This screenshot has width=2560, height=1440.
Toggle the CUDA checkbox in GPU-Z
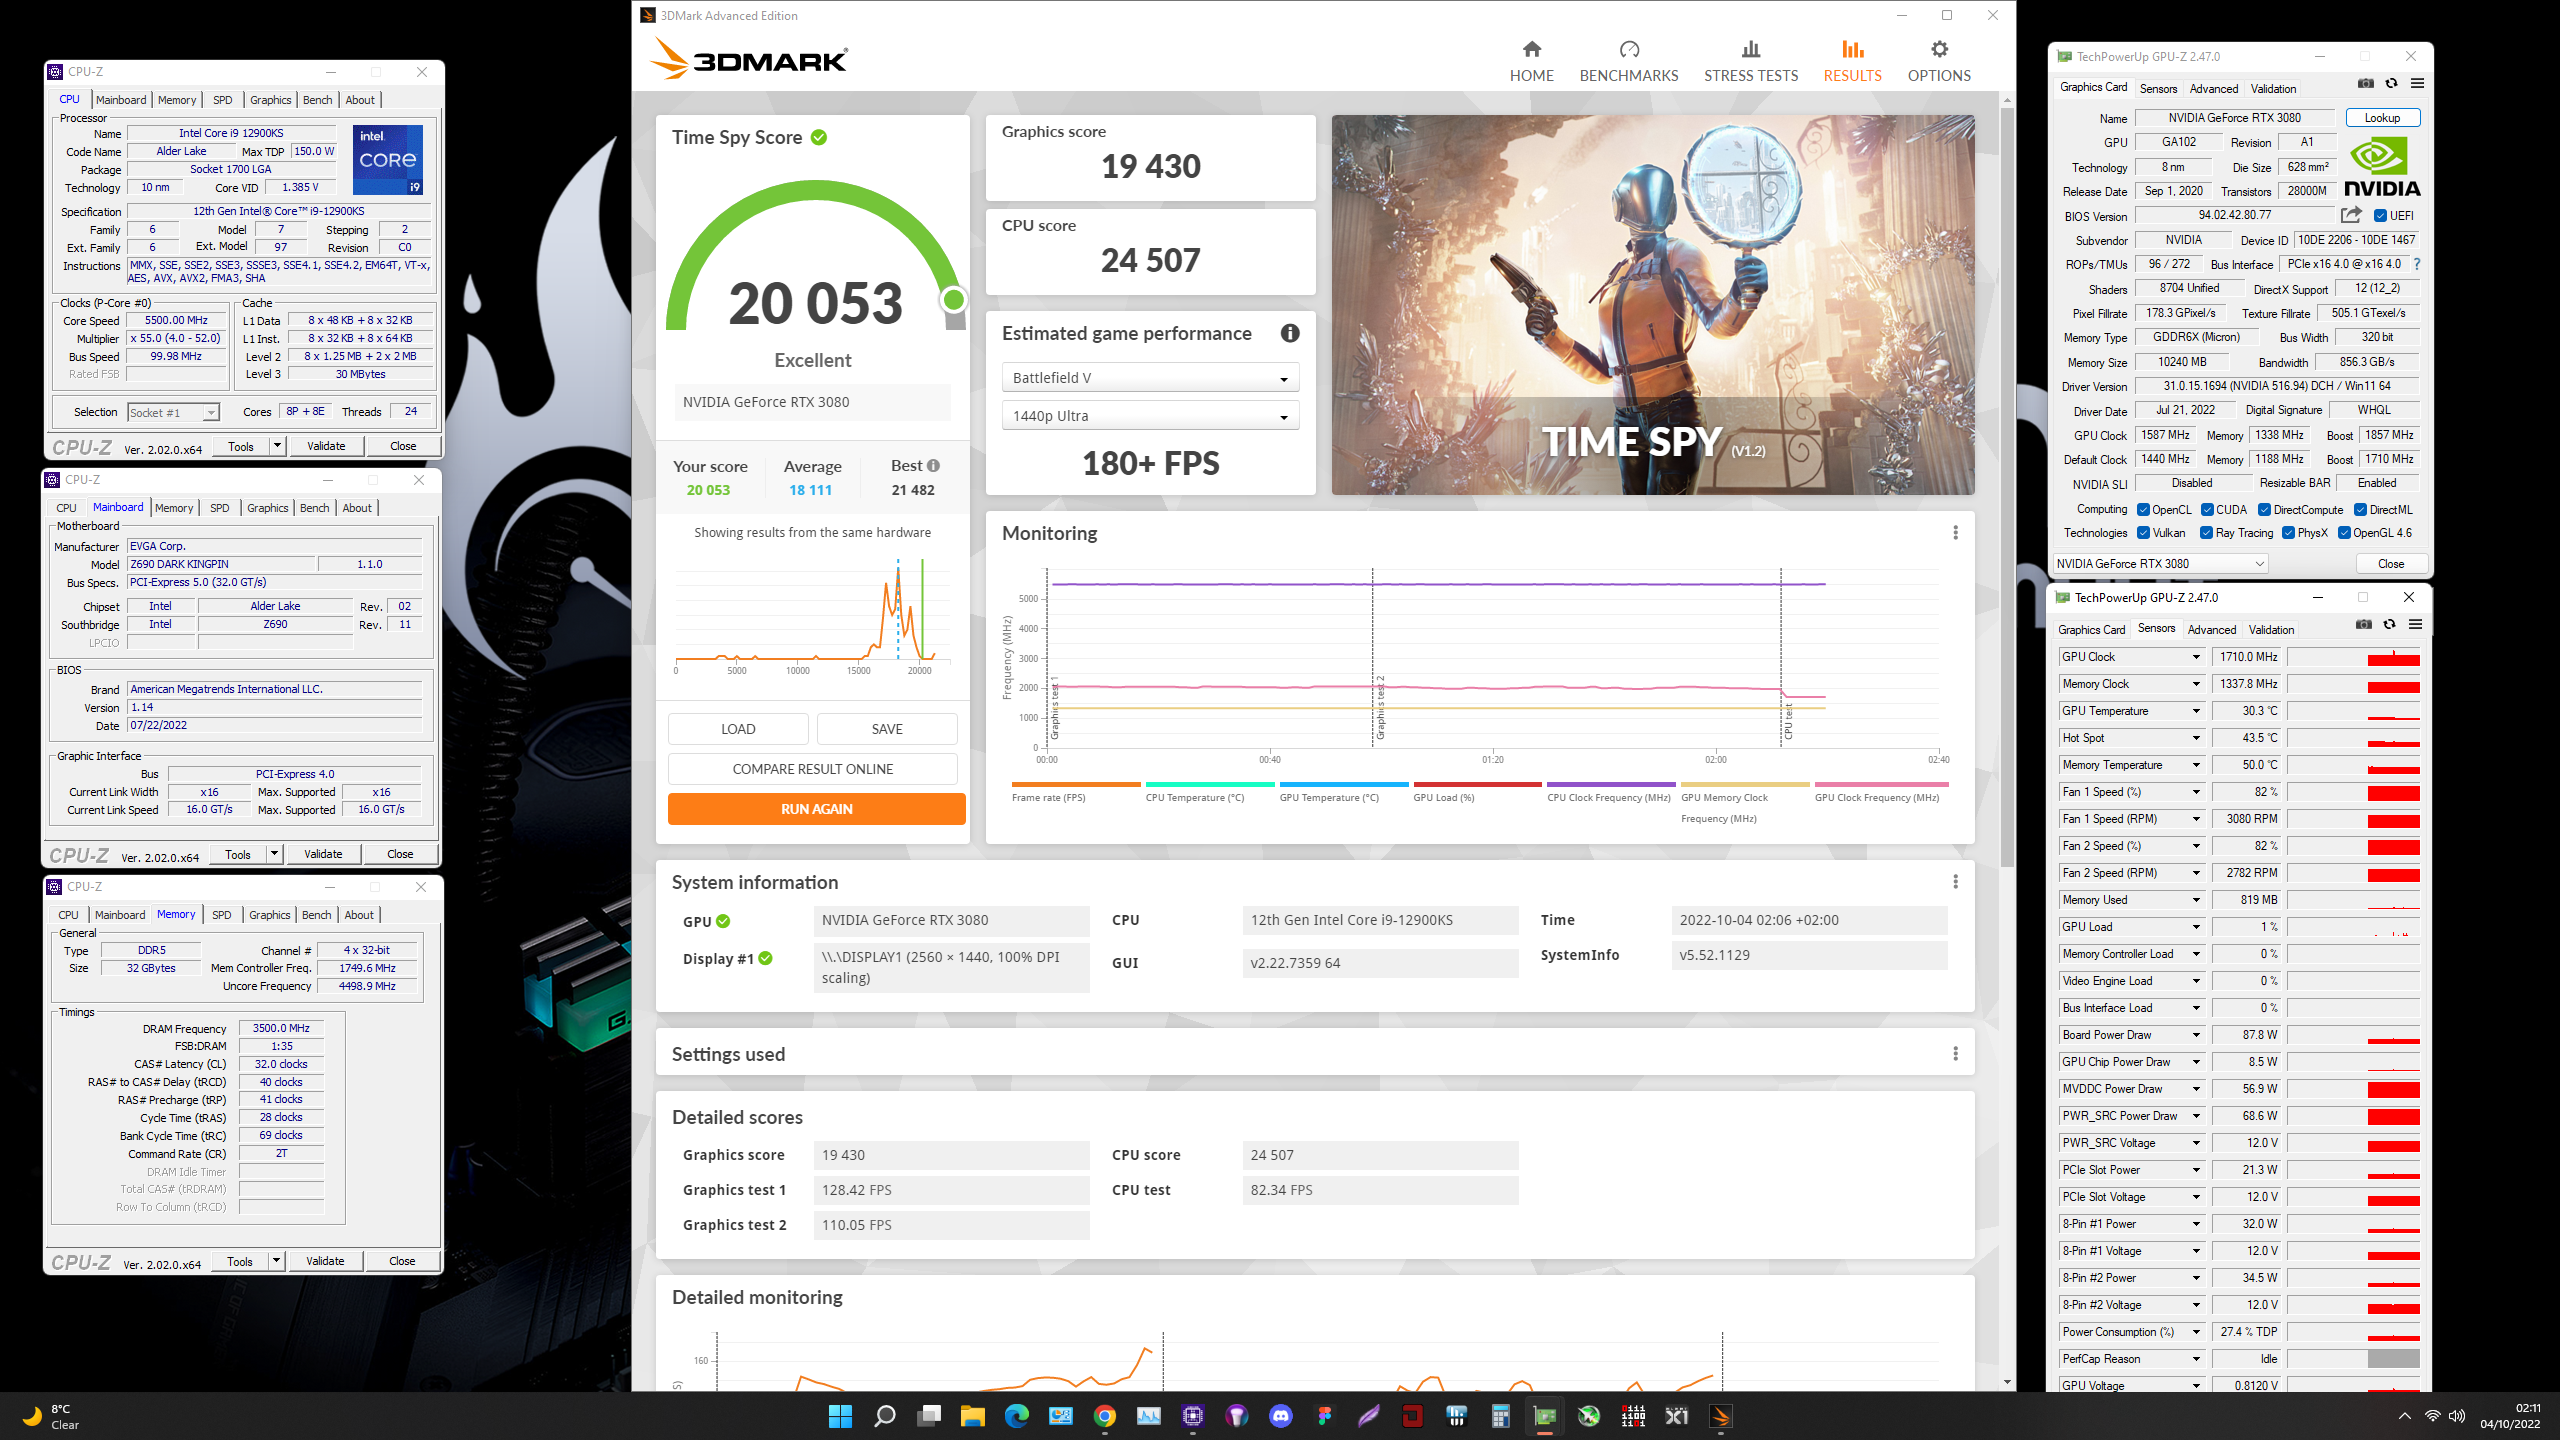[2207, 510]
